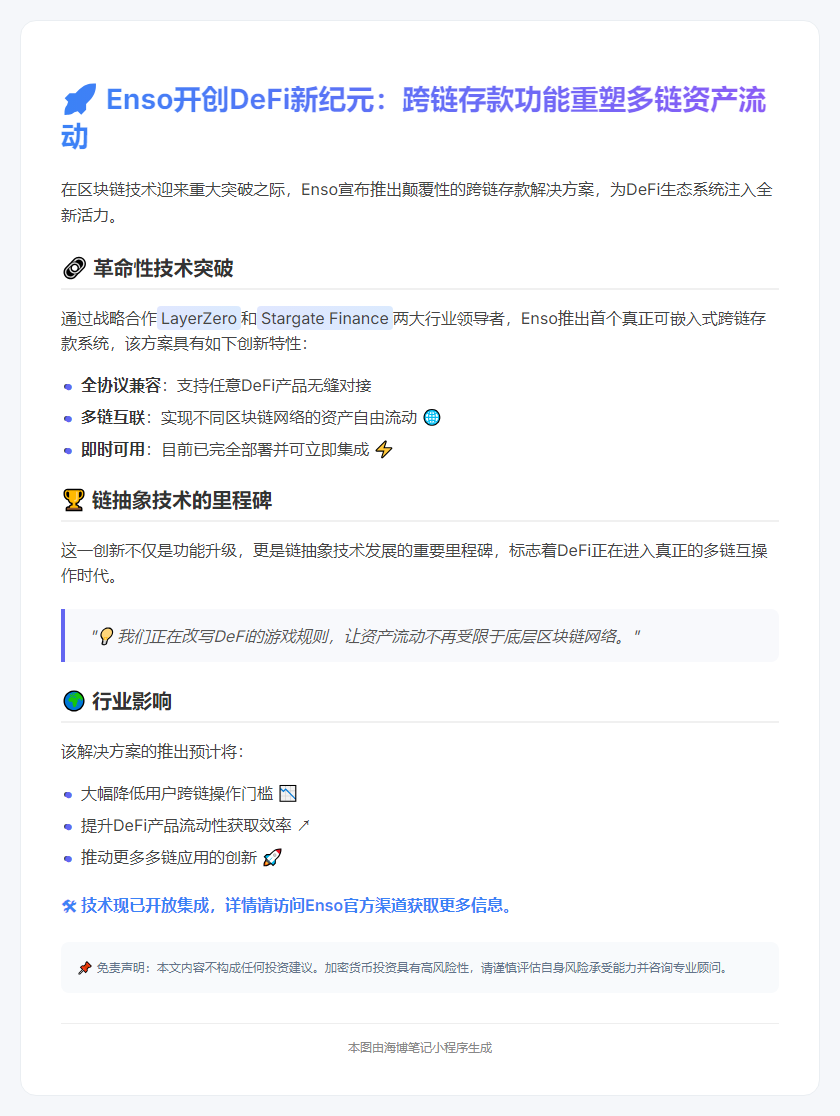
Task: Click the footer 本图由海博笔记小程序生成
Action: [x=420, y=1048]
